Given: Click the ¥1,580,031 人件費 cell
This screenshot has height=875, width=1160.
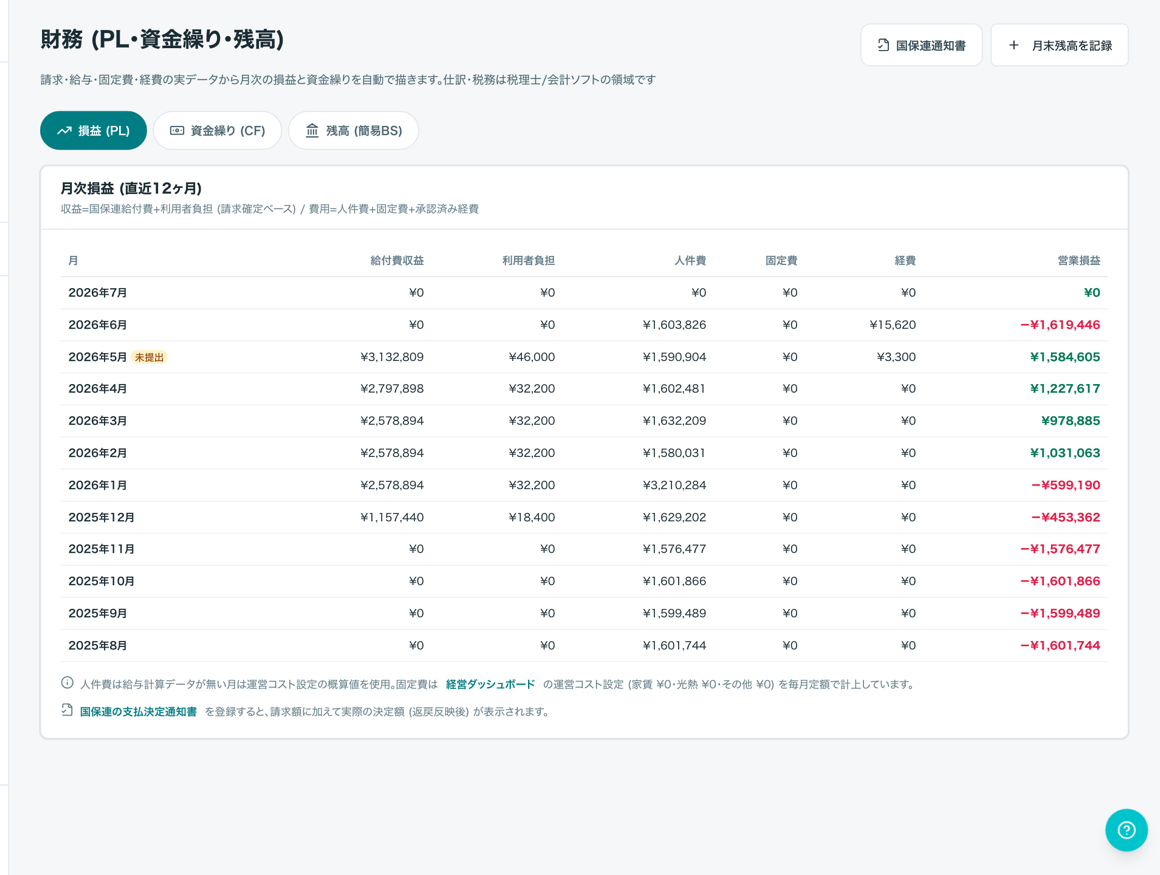Looking at the screenshot, I should pos(674,453).
